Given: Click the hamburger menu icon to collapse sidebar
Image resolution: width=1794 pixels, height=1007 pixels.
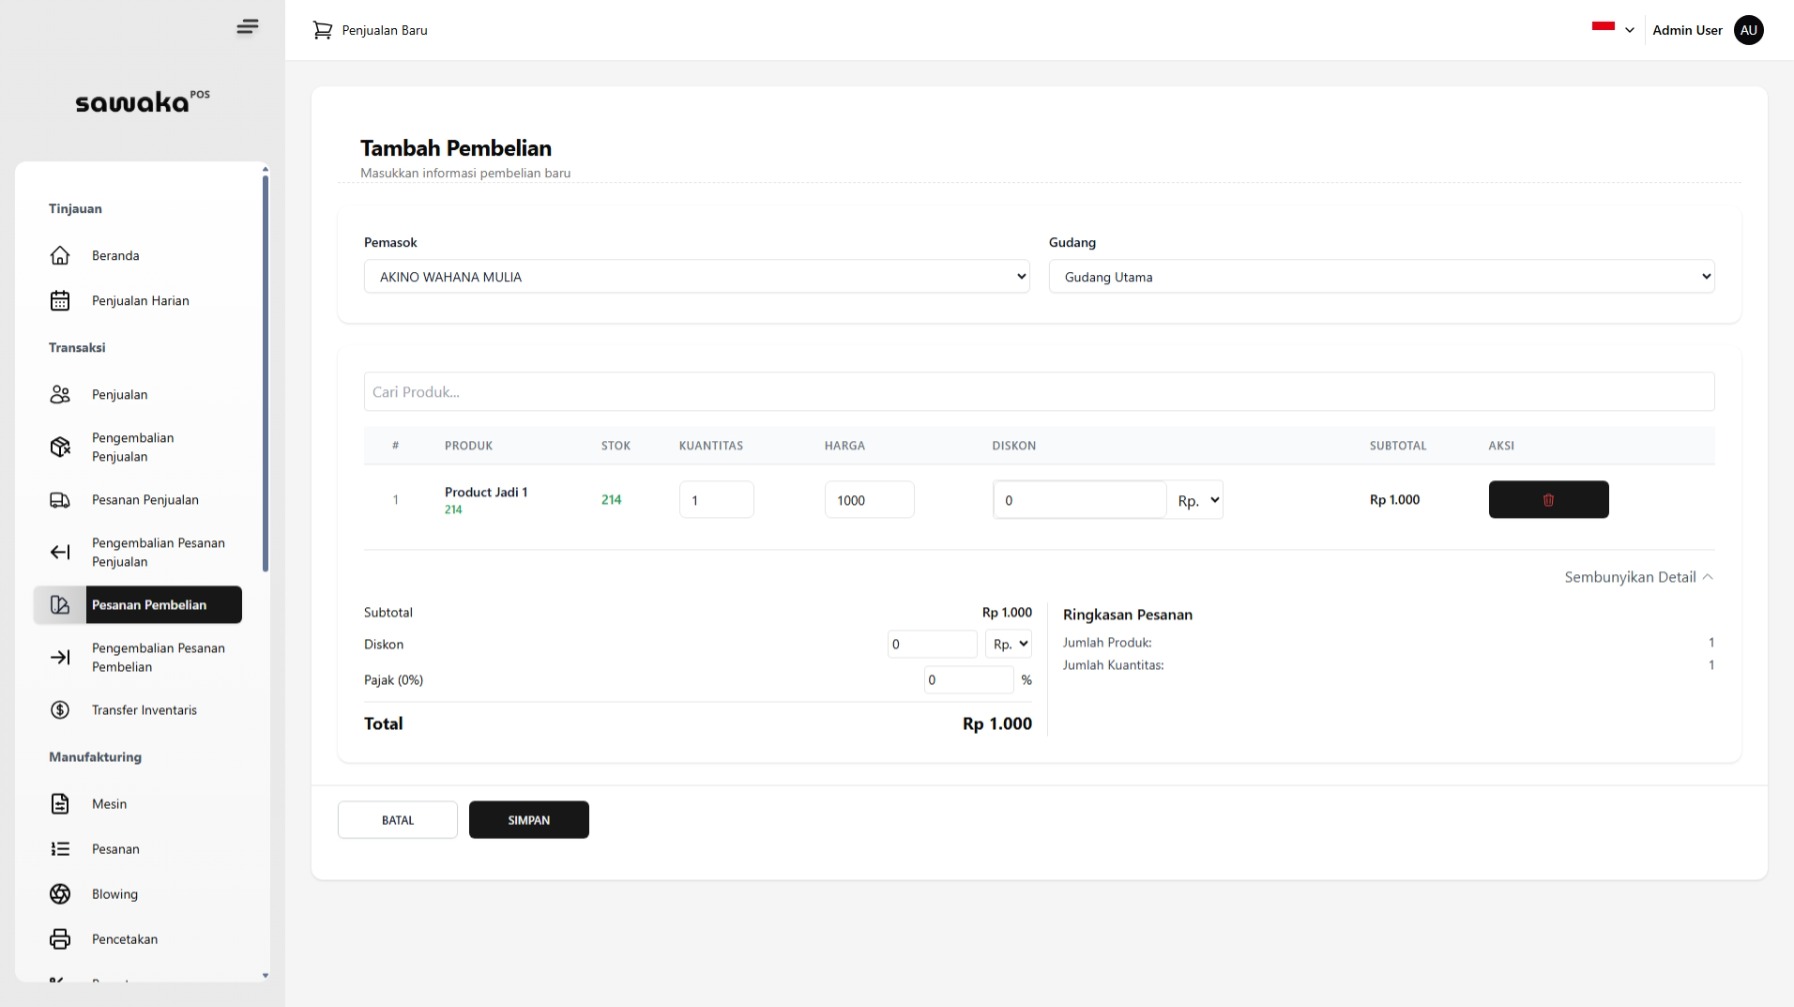Looking at the screenshot, I should tap(247, 27).
